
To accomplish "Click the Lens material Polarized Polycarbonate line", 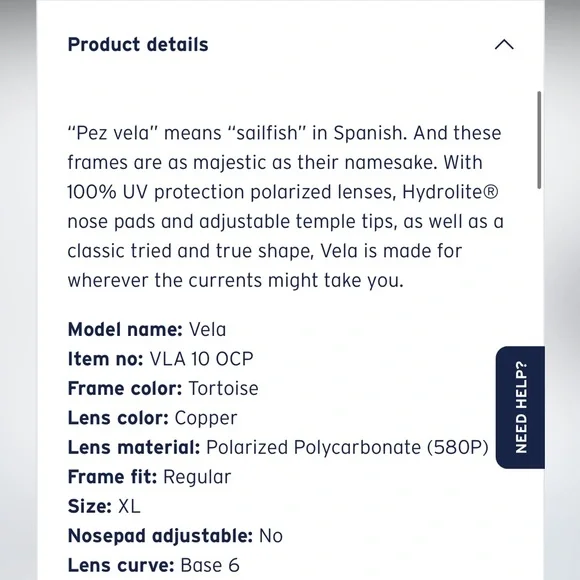I will pyautogui.click(x=278, y=447).
